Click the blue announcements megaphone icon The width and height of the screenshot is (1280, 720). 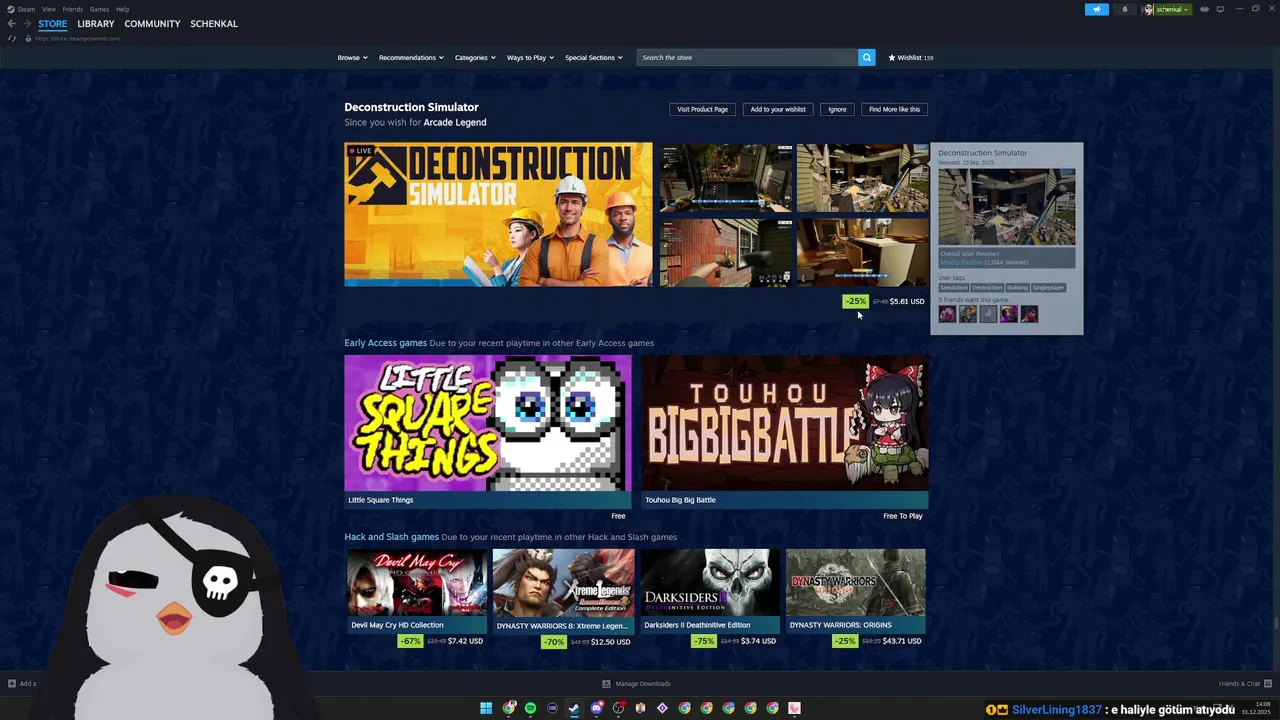1097,9
